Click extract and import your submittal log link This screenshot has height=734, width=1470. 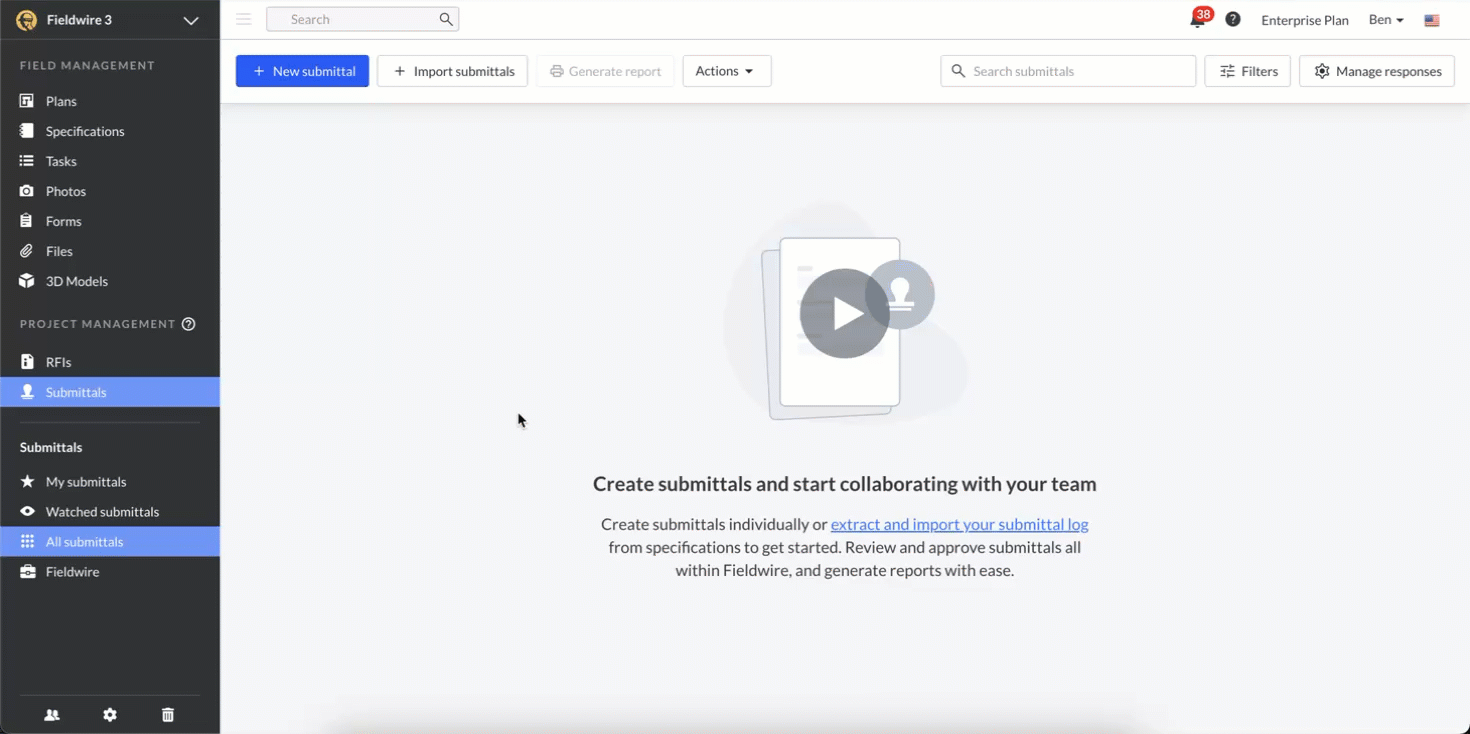(x=959, y=524)
